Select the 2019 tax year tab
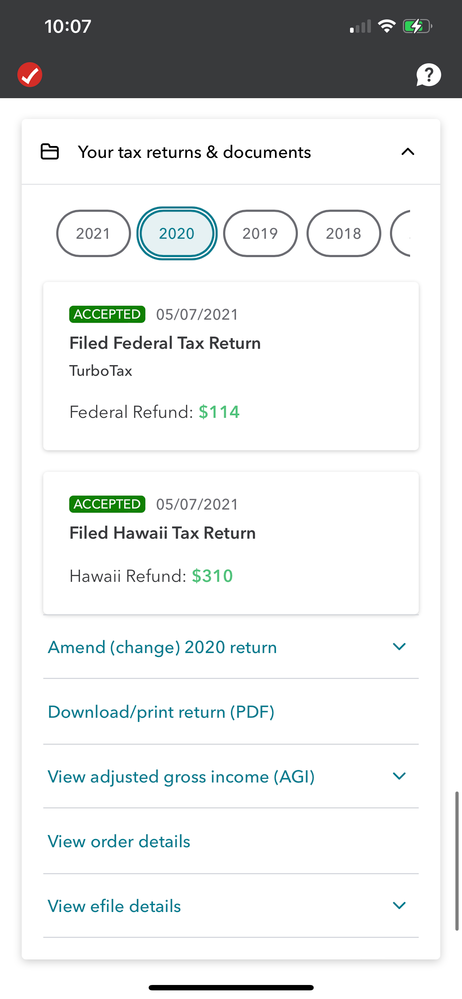Screen dimensions: 462x999 (260, 233)
